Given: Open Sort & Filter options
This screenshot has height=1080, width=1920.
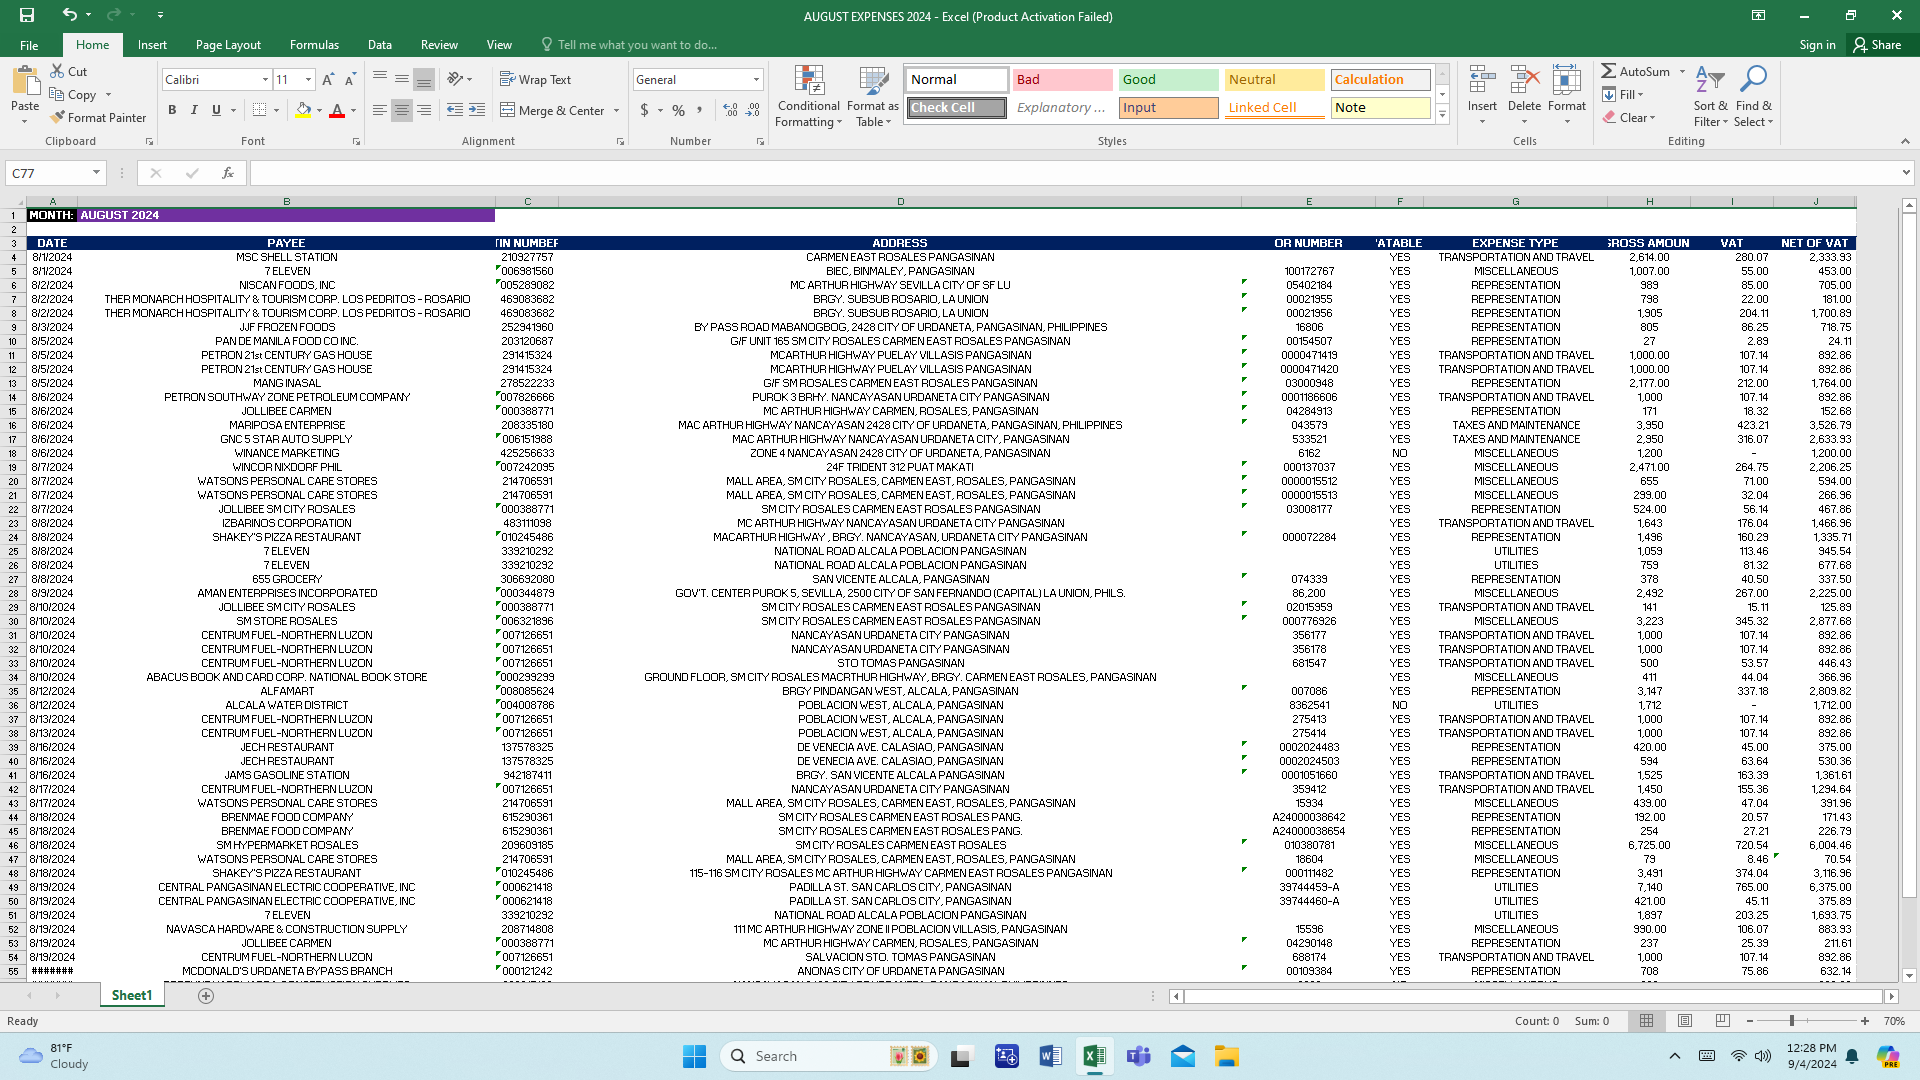Looking at the screenshot, I should [1710, 96].
